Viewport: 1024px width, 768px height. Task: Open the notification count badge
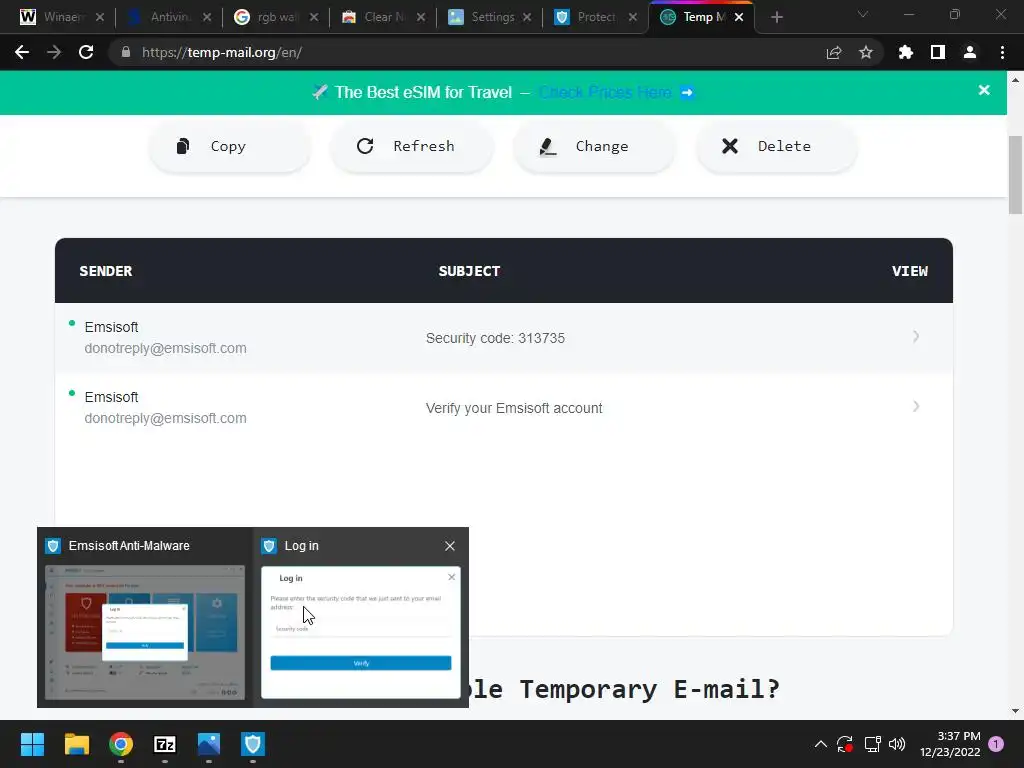[996, 744]
